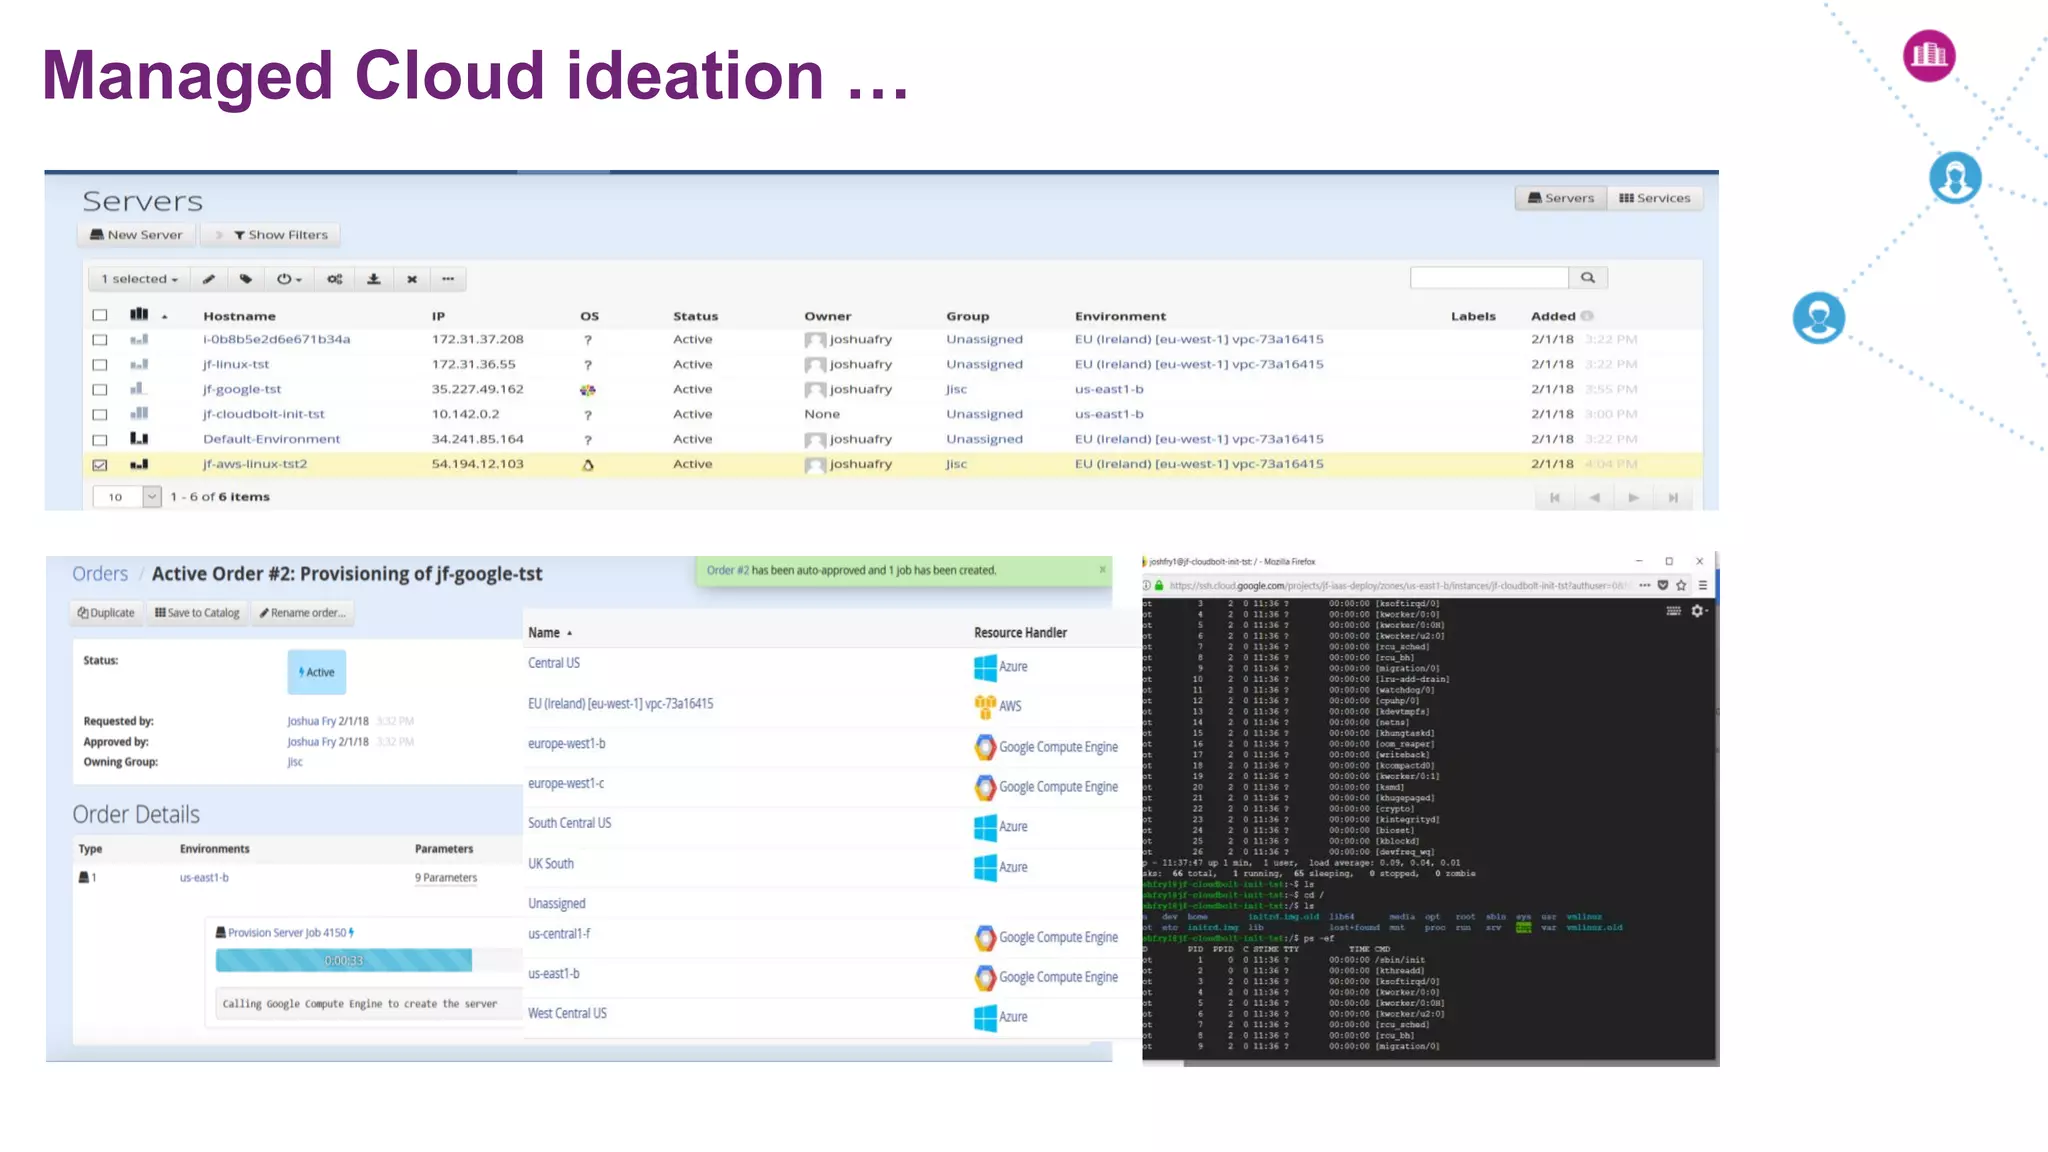Click the Duplicate order button
Screen dimensions: 2048x1152
[106, 613]
